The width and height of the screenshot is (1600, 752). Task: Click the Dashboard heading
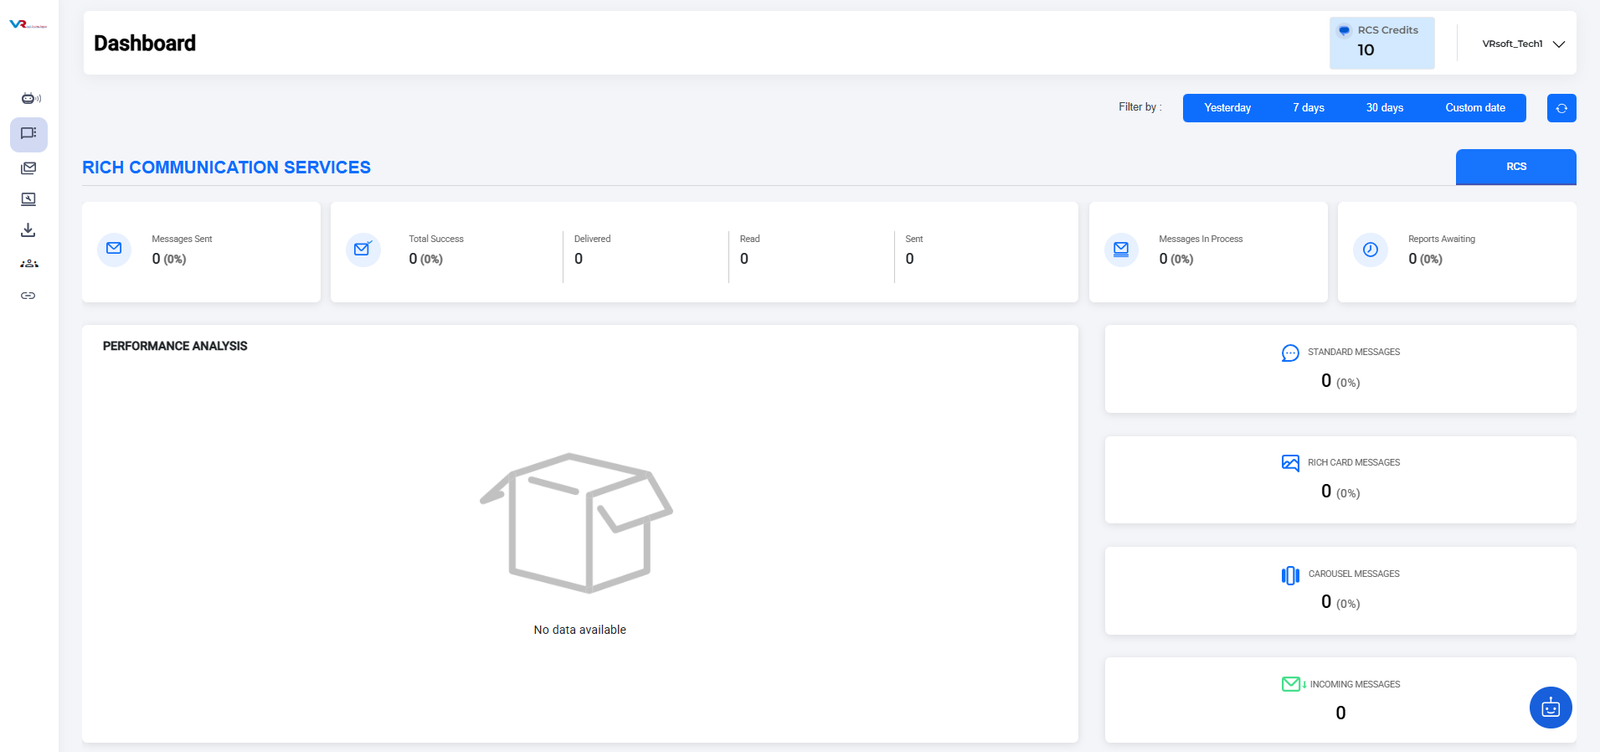[x=145, y=43]
